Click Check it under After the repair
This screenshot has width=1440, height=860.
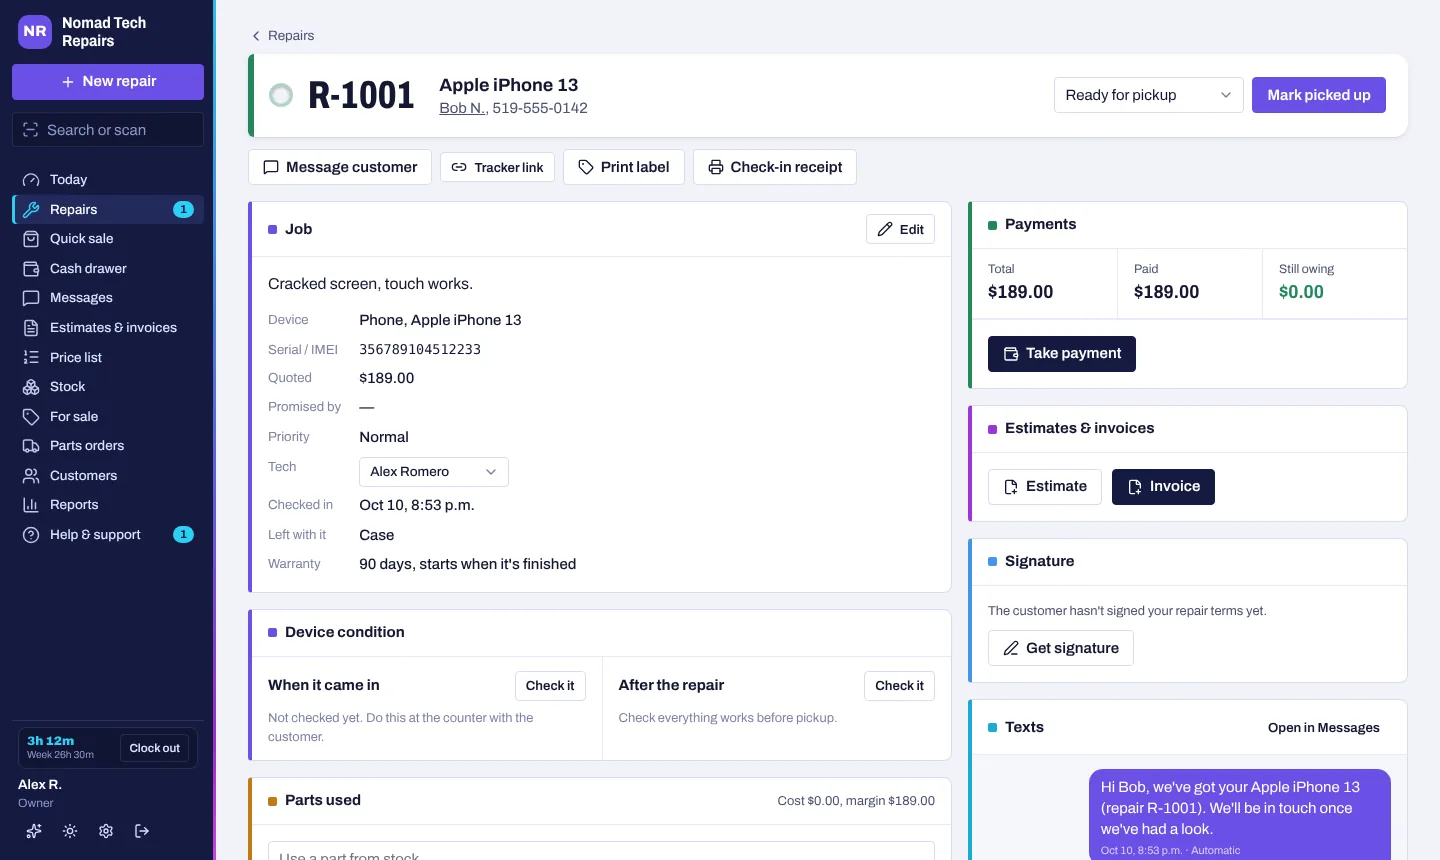[900, 686]
